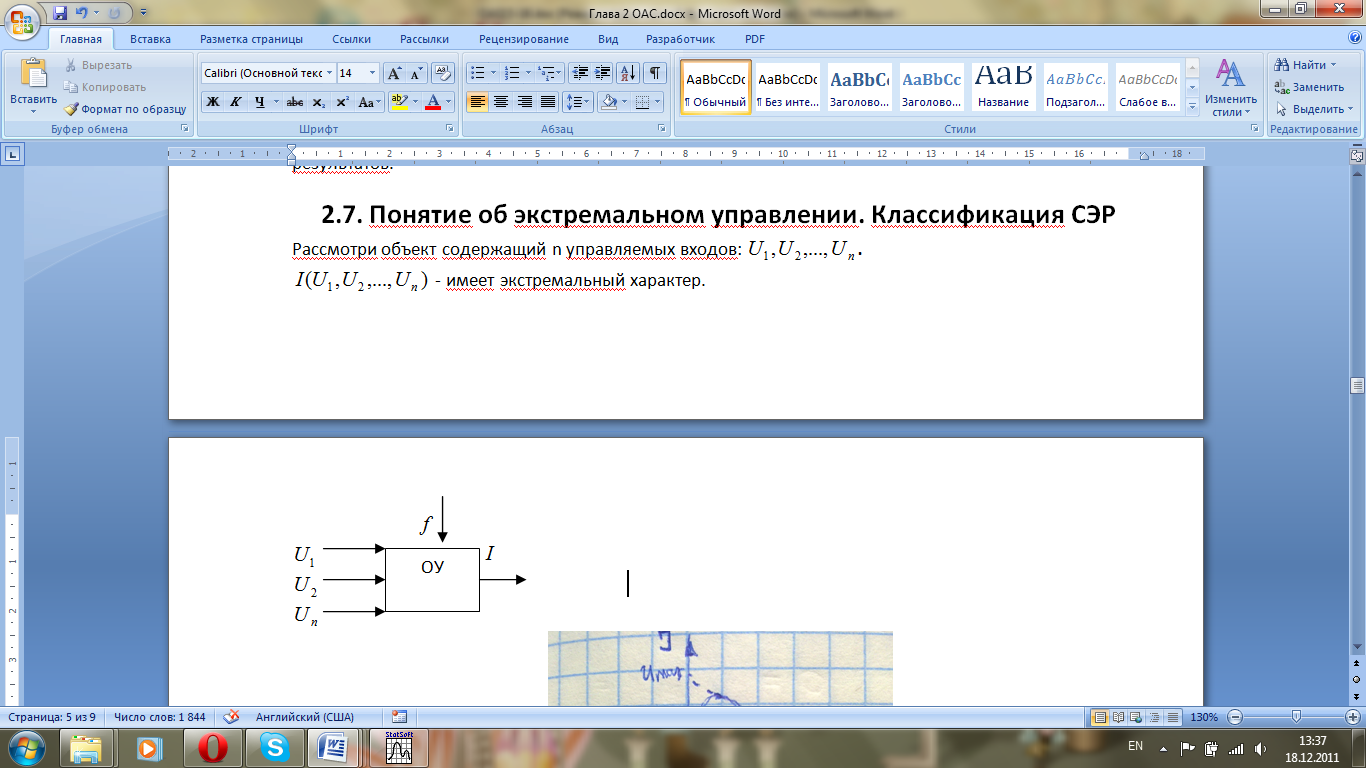Click the vertical scrollbar thumb
This screenshot has width=1366, height=768.
click(x=1357, y=385)
